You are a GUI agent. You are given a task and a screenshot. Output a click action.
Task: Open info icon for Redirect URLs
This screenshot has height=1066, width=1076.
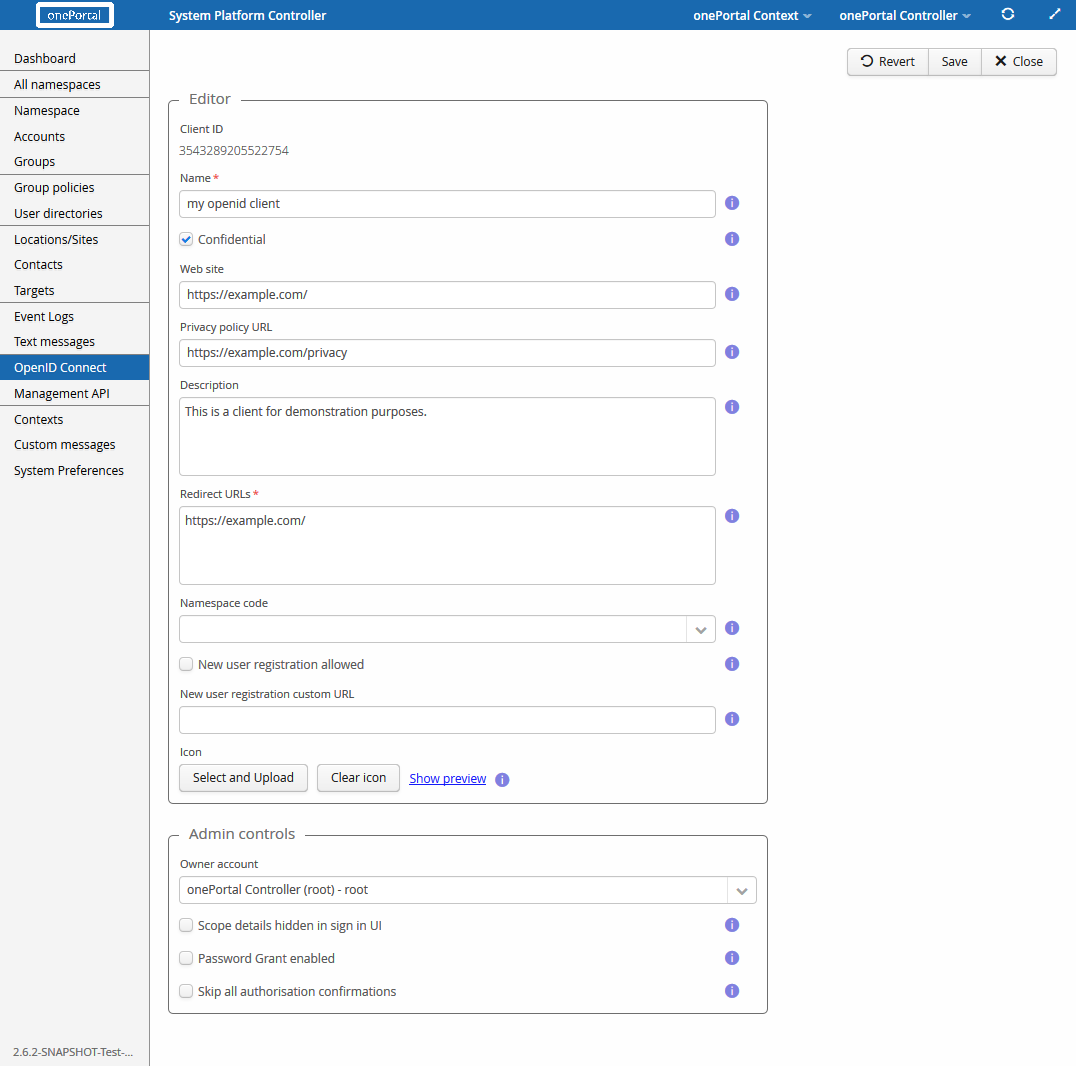point(732,516)
